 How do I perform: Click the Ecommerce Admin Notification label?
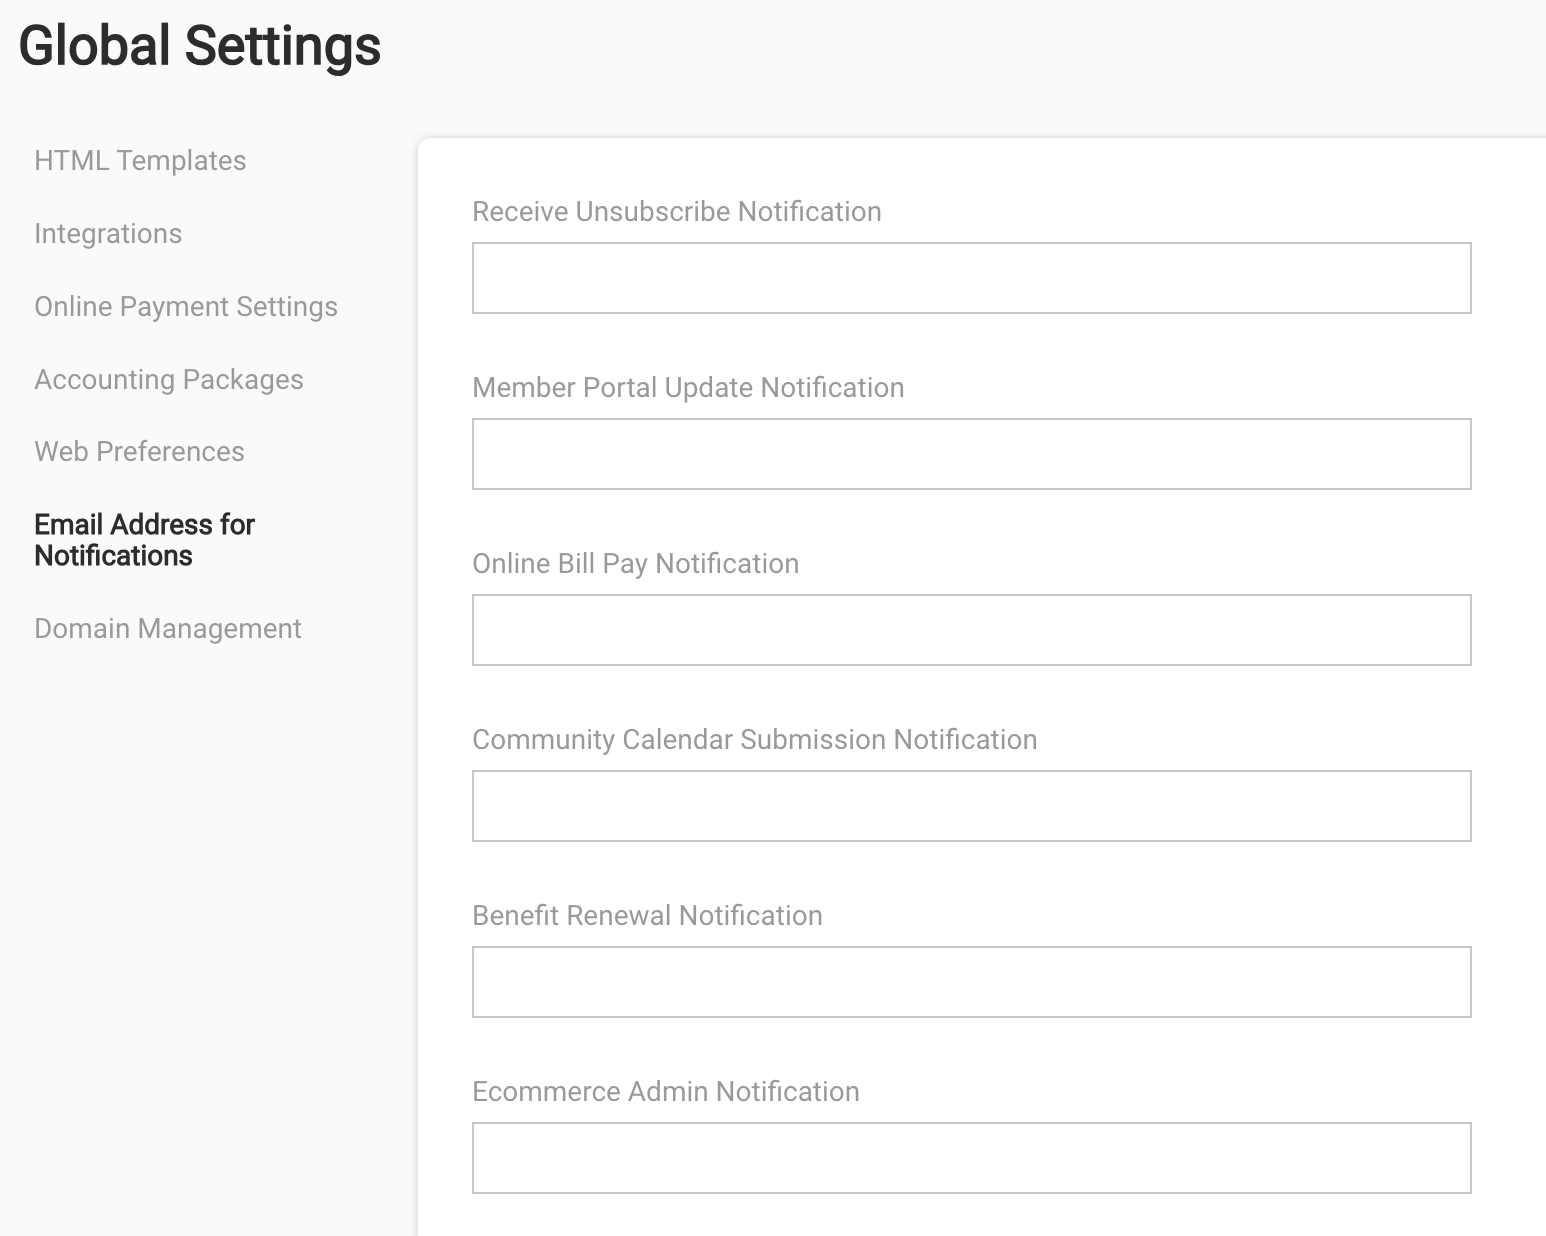pos(666,1092)
